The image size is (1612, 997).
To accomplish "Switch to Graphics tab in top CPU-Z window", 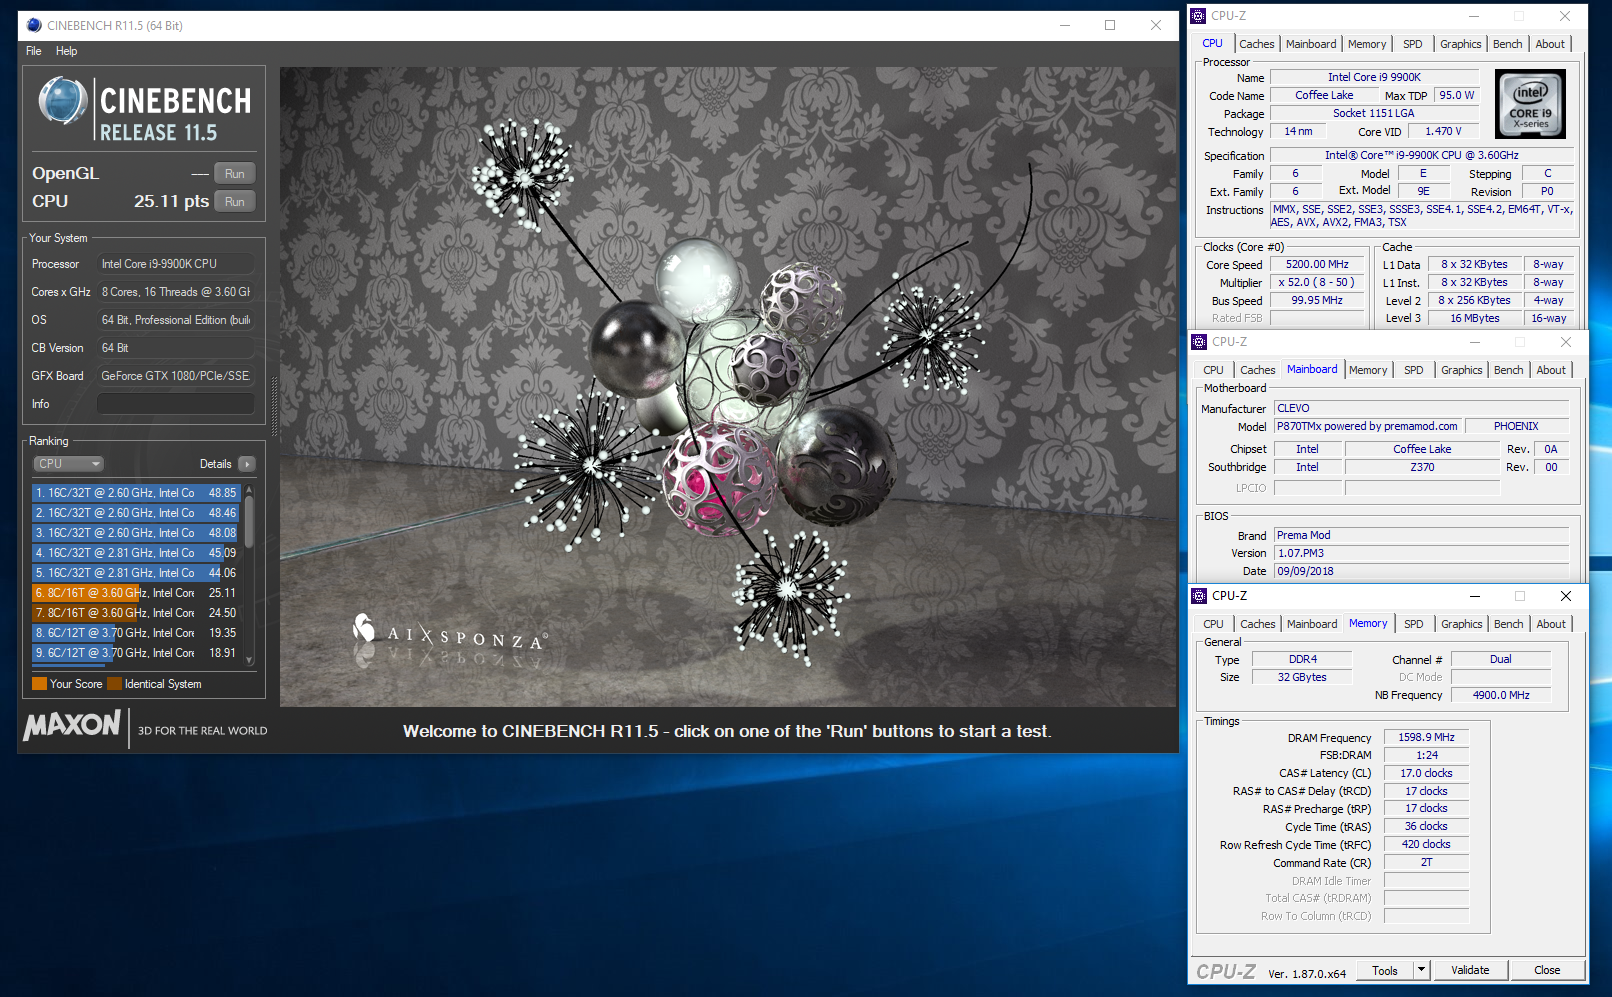I will click(x=1461, y=44).
